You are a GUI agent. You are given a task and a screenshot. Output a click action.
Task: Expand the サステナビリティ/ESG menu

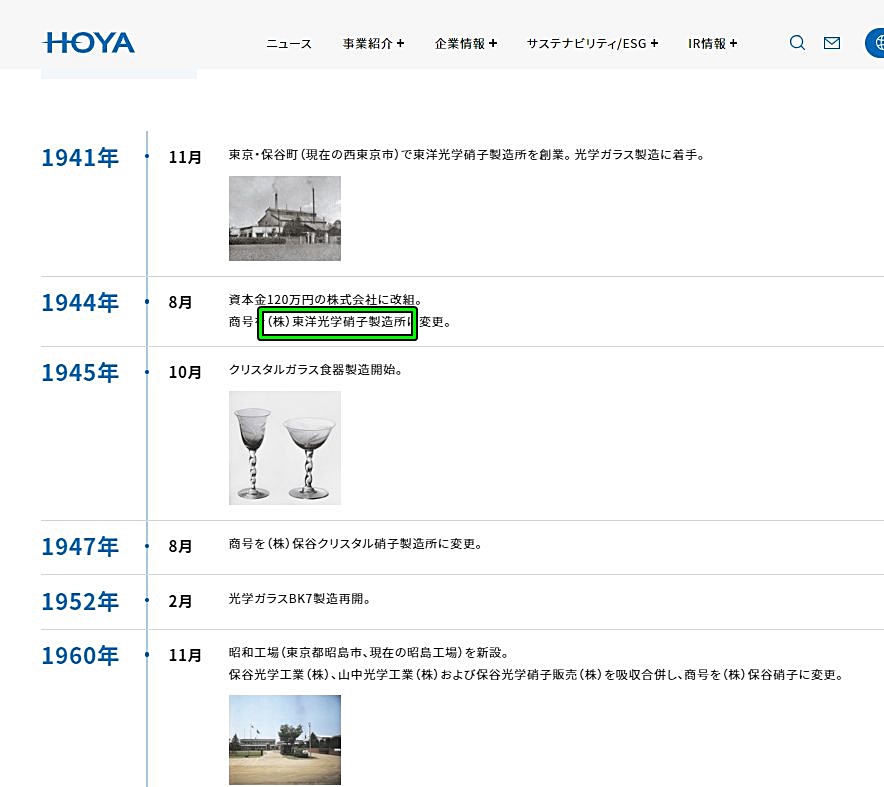[592, 44]
